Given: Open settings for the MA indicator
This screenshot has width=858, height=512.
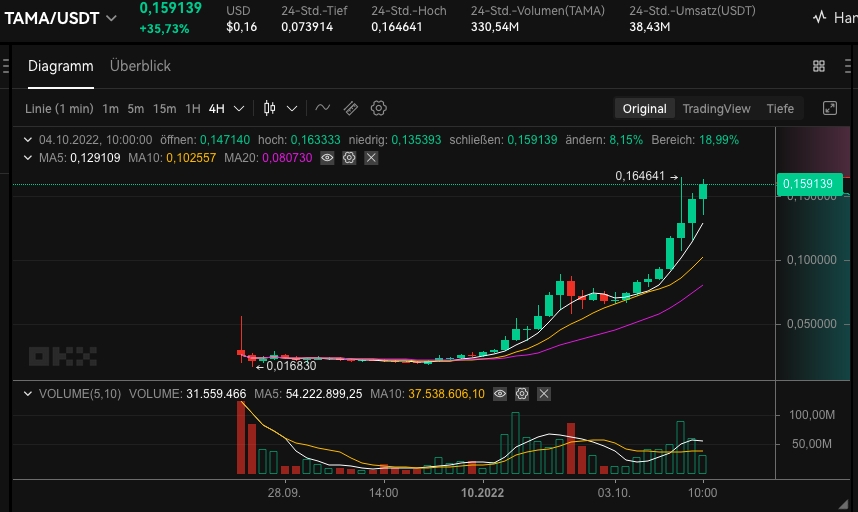Looking at the screenshot, I should [349, 158].
